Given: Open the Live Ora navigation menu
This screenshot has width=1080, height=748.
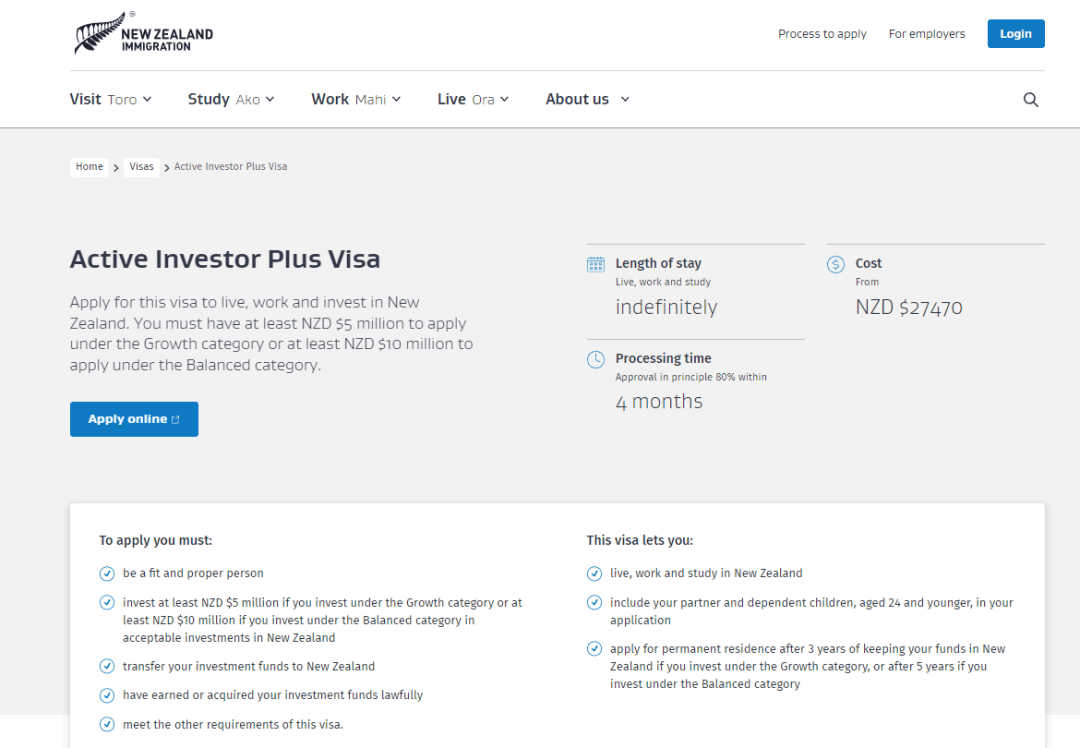Looking at the screenshot, I should [473, 99].
